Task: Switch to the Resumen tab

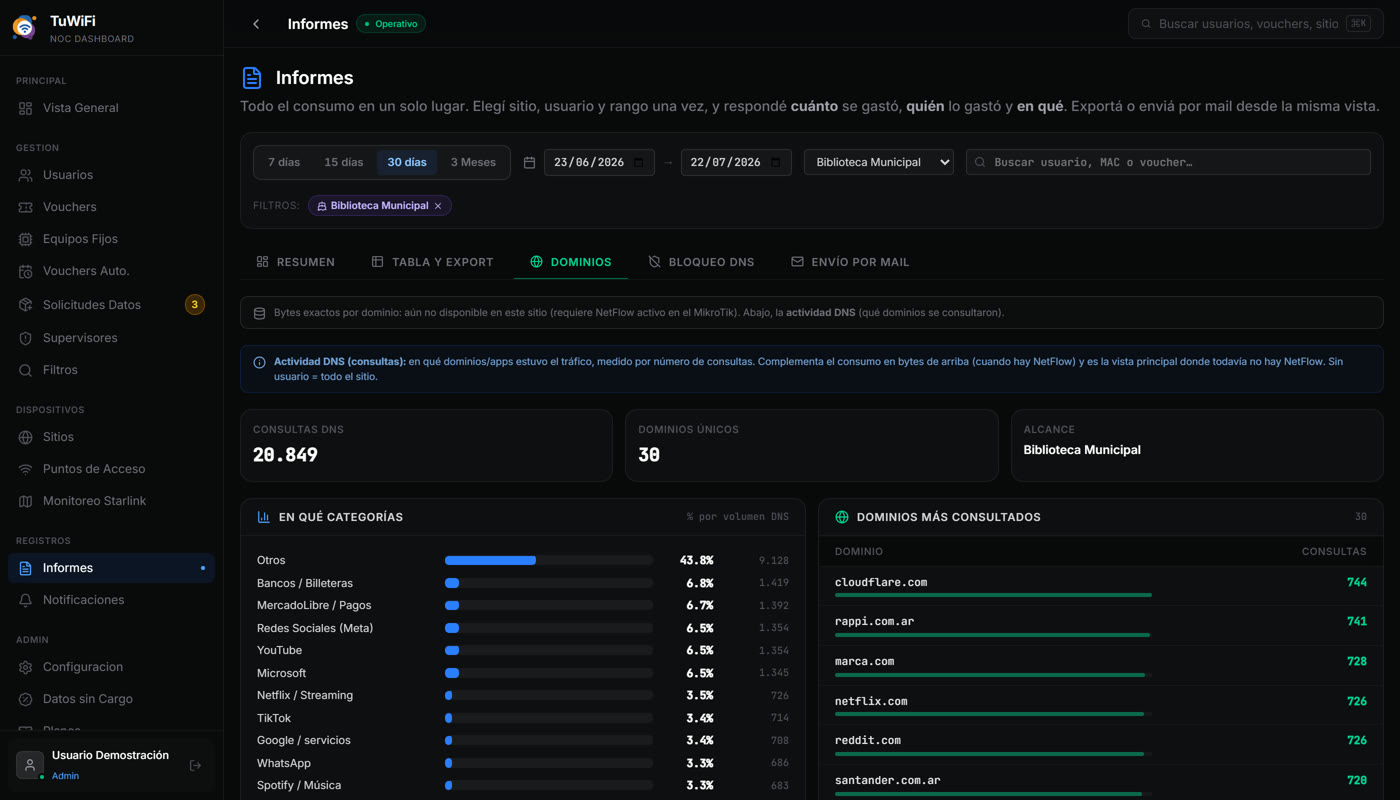Action: pos(296,262)
